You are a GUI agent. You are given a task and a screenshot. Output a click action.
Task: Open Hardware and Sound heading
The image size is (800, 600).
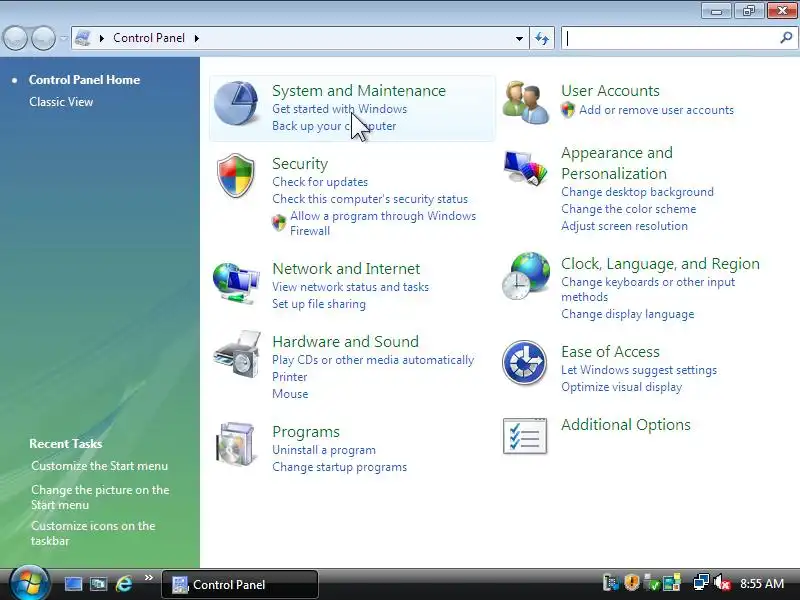point(345,342)
